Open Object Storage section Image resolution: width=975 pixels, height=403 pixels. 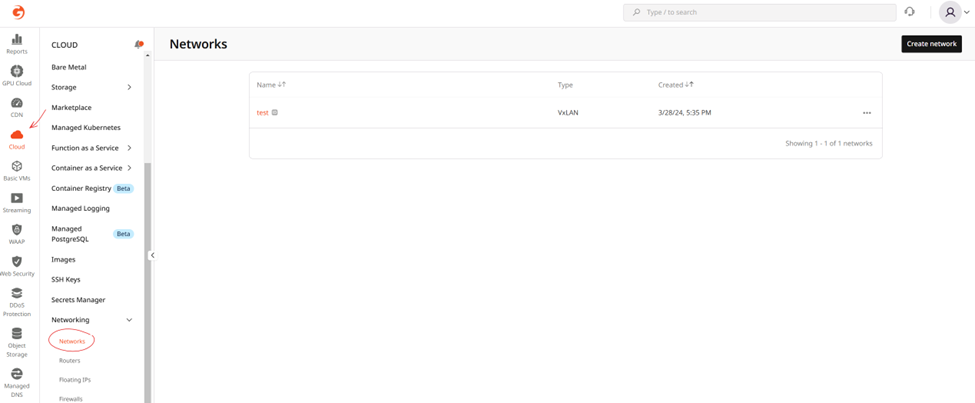(17, 342)
